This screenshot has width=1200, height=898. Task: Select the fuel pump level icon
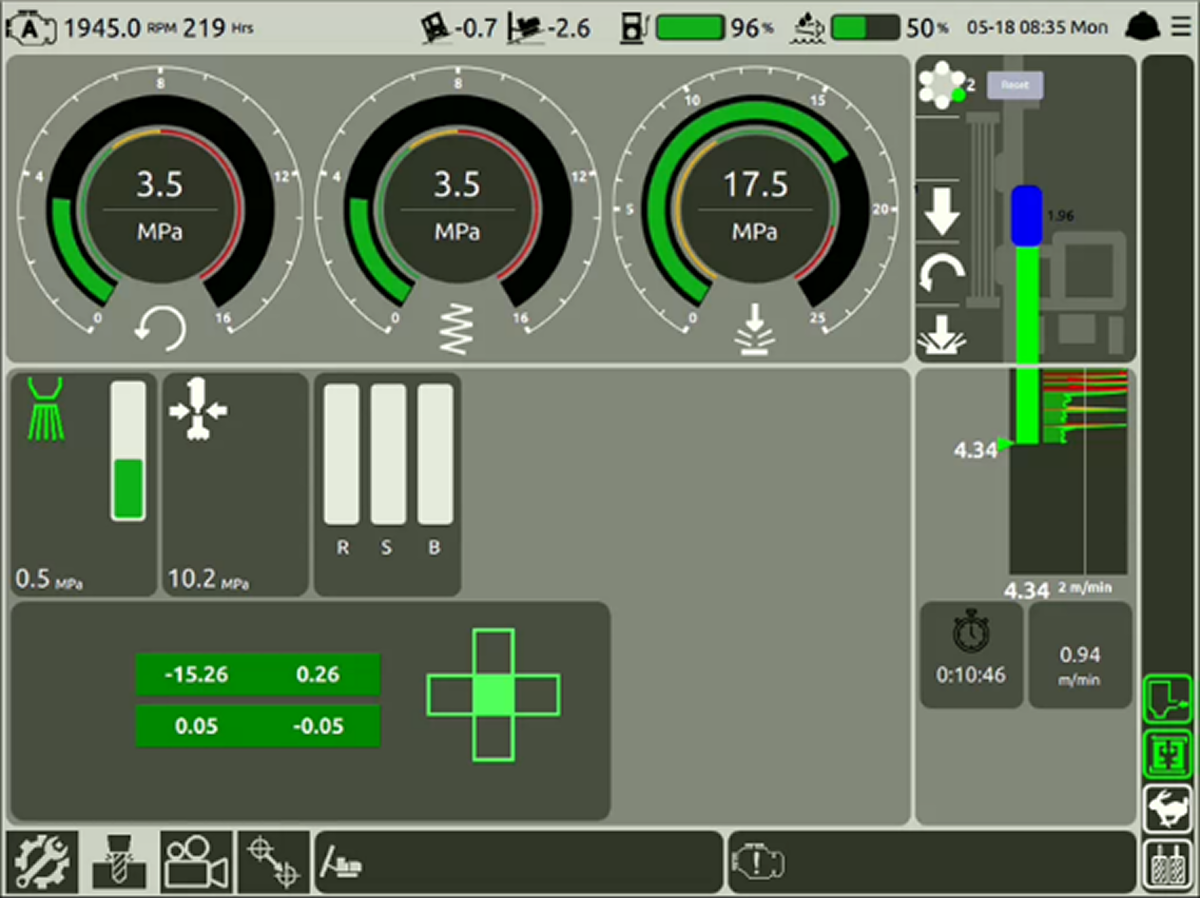coord(634,28)
